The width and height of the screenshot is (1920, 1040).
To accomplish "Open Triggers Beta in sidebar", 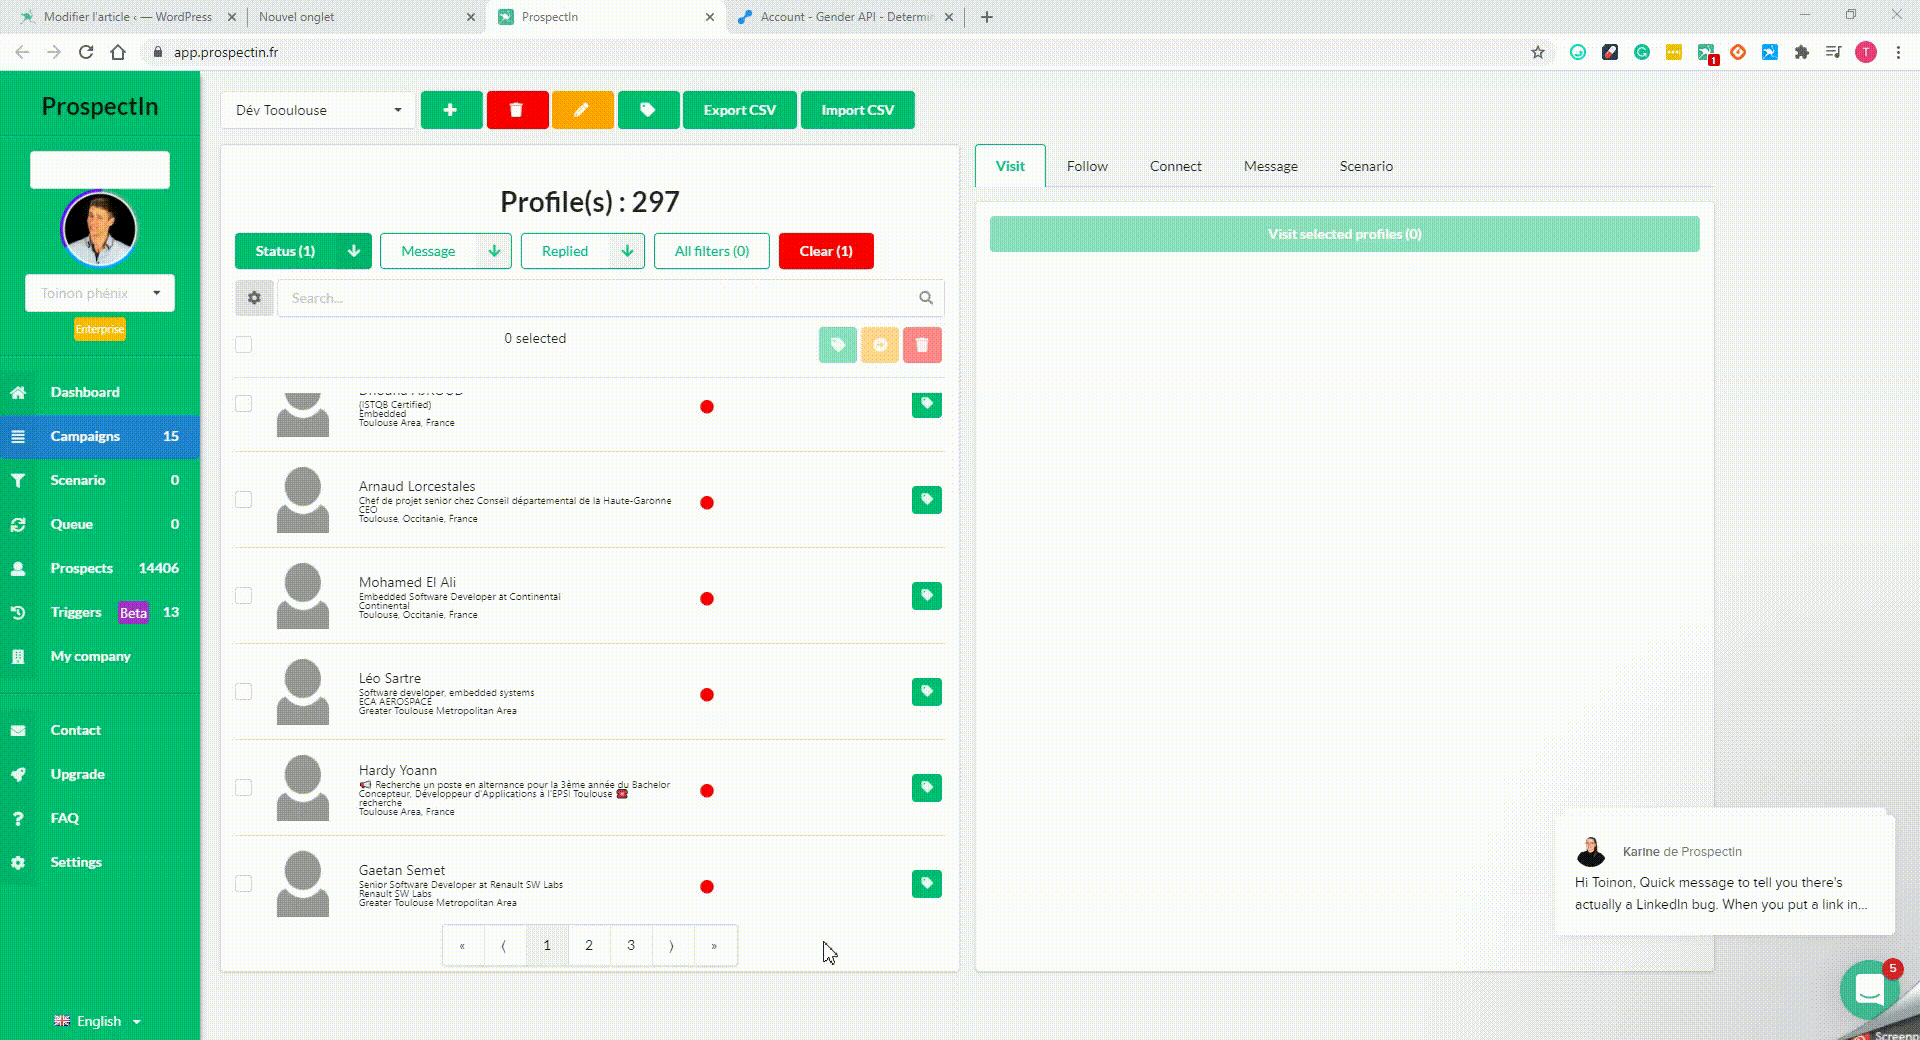I will pyautogui.click(x=99, y=612).
